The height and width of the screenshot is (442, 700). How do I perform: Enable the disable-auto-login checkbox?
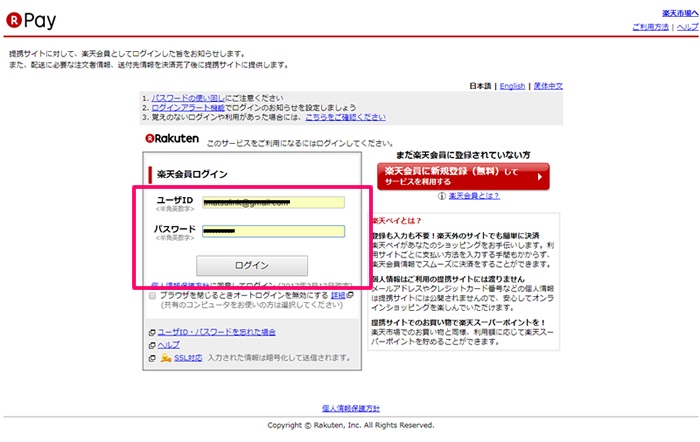pos(152,296)
